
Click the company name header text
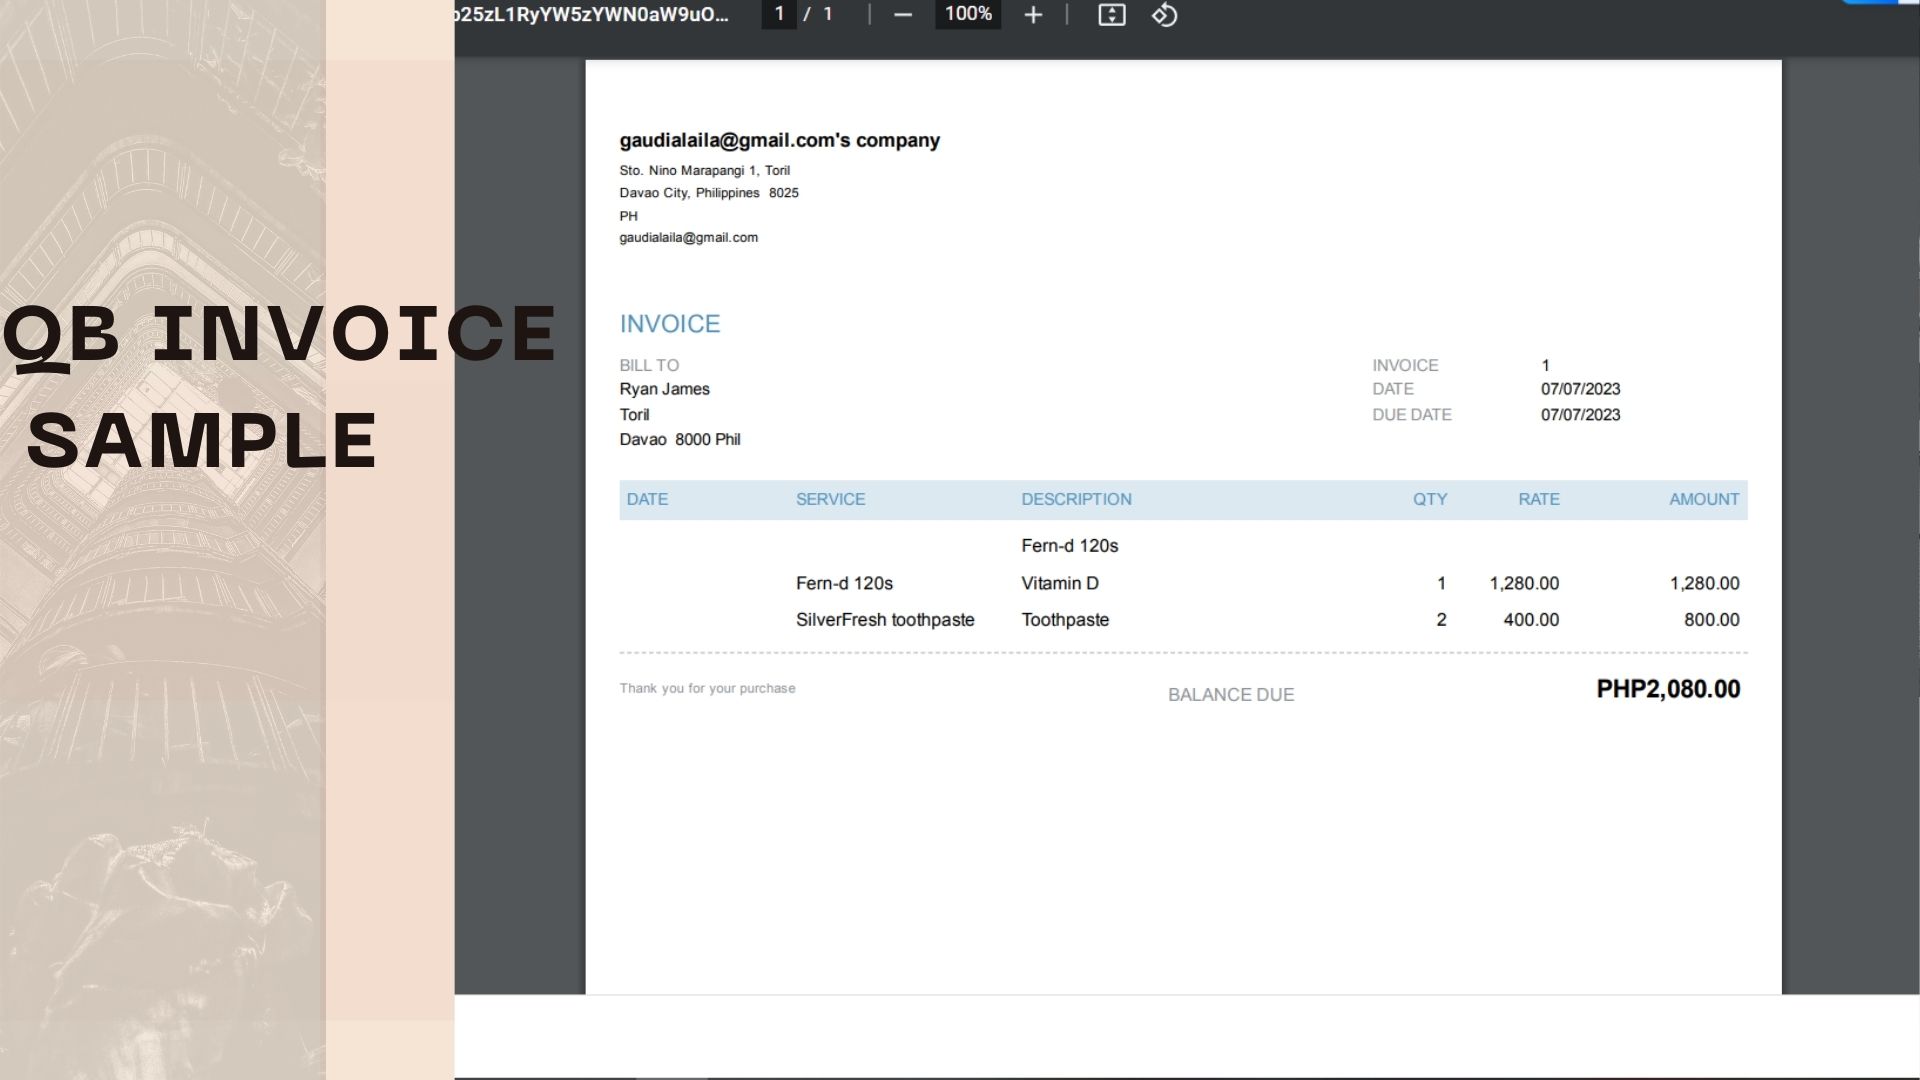pos(779,141)
